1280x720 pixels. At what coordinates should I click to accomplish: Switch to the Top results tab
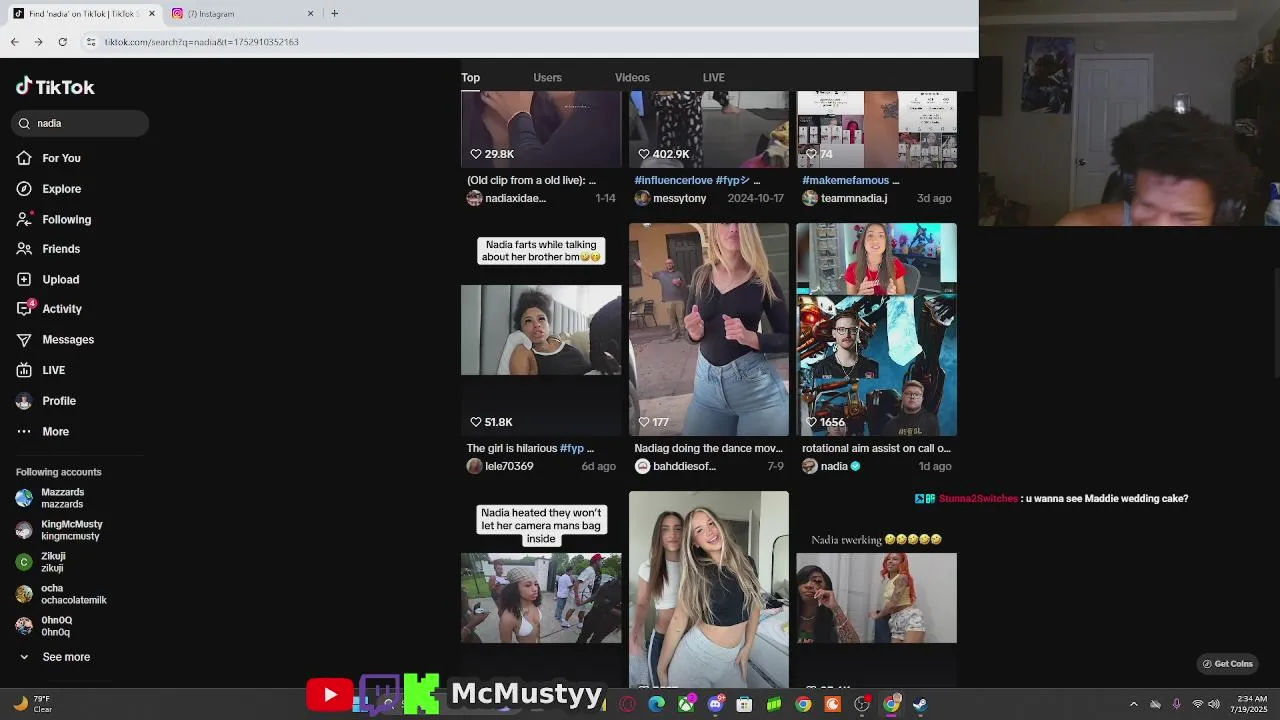470,77
